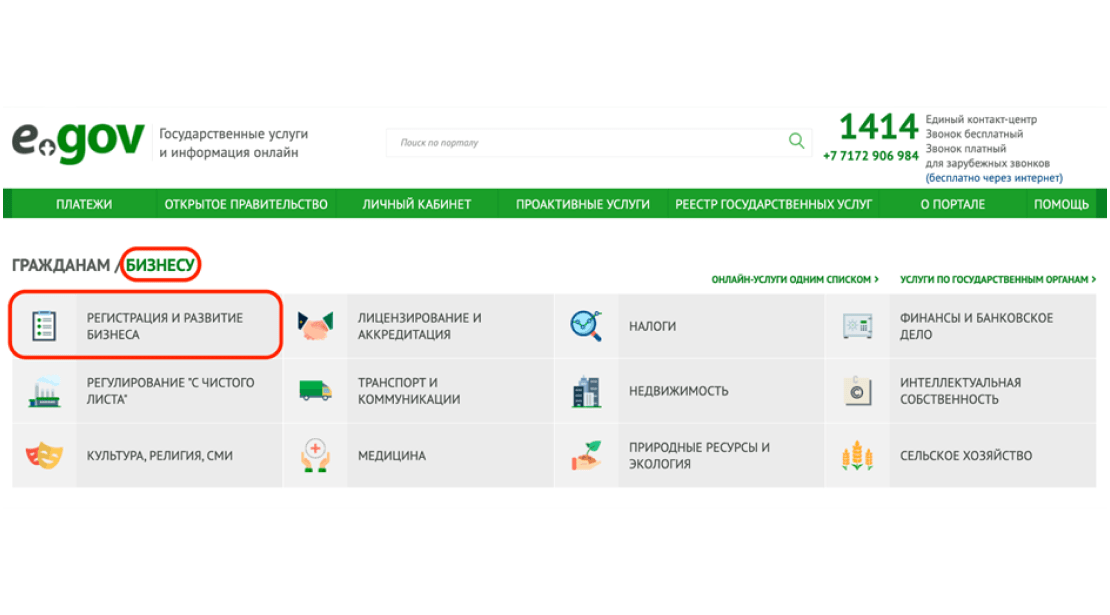Click 'бесплатно через интернет' link
Screen dimensions: 1110x615
point(994,178)
